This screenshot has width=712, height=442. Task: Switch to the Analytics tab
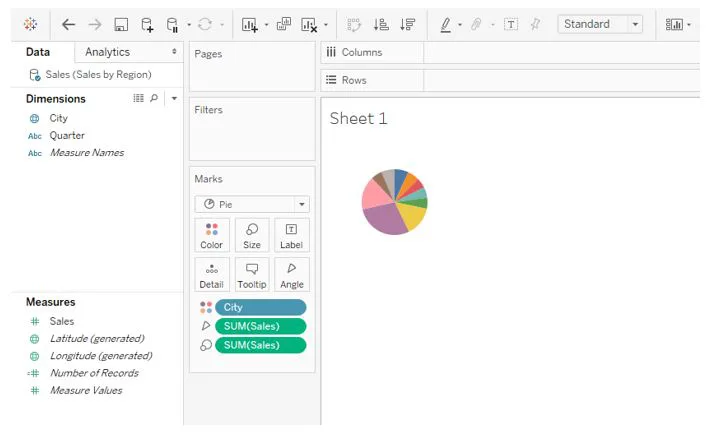coord(108,52)
